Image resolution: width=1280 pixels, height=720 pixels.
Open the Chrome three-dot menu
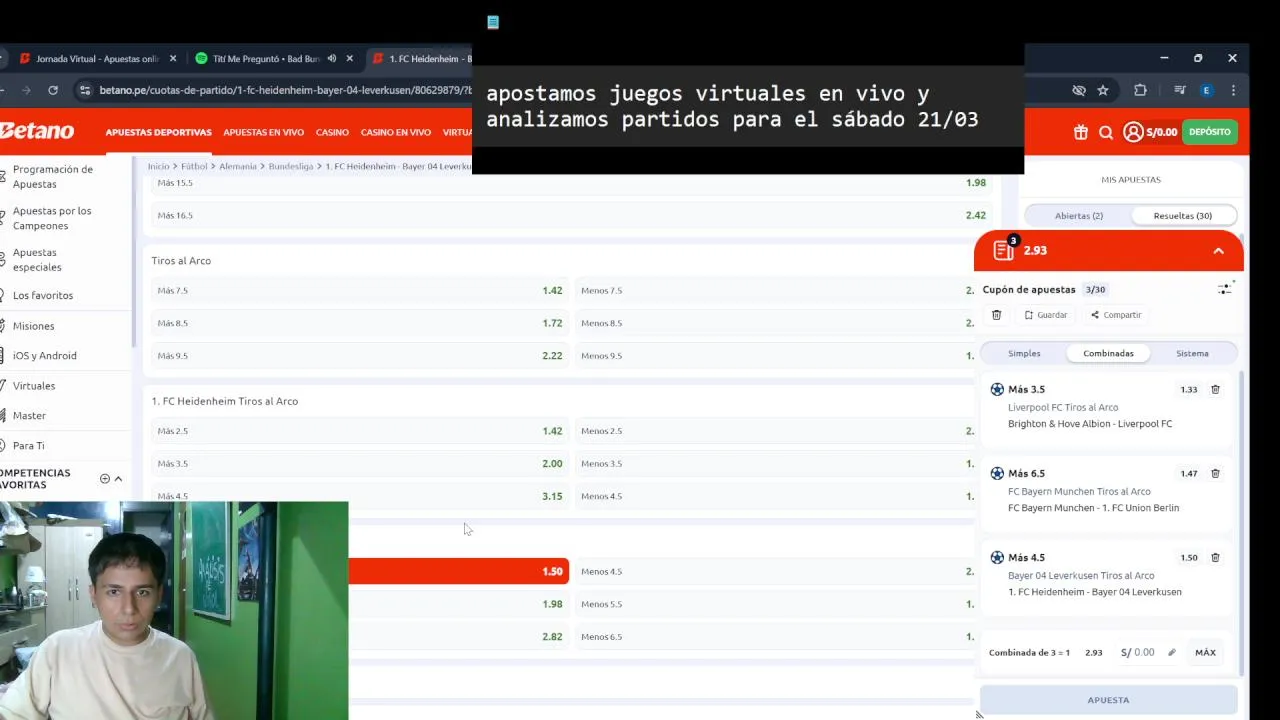(1233, 90)
